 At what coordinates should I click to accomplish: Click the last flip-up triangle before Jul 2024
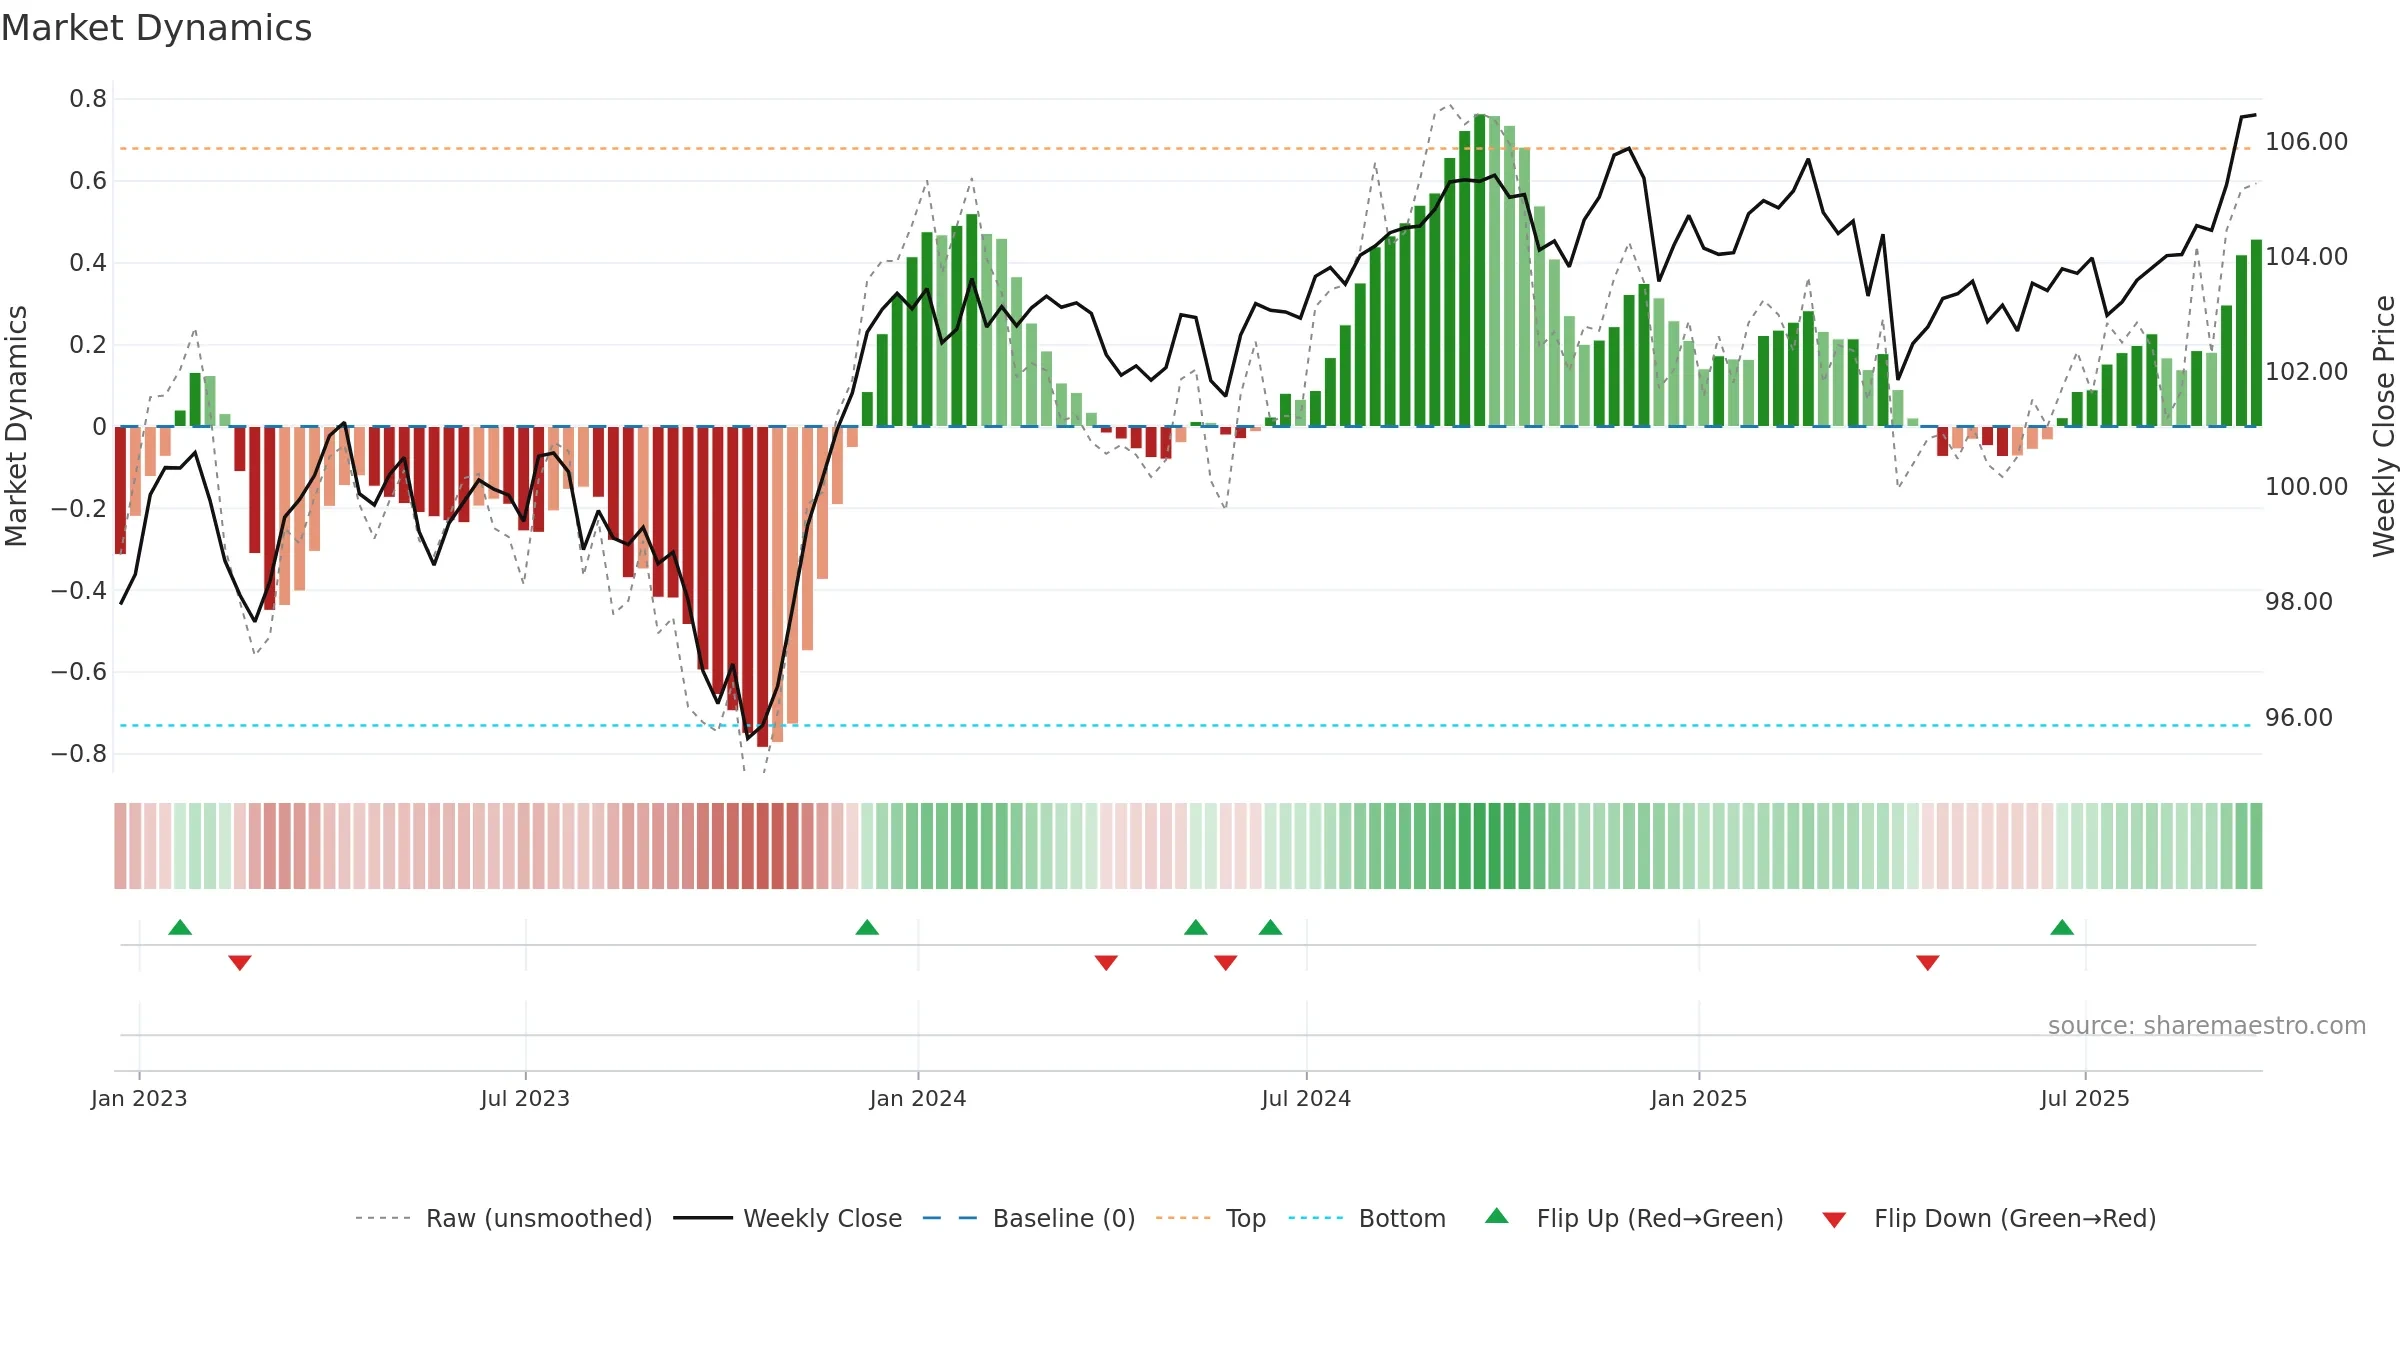click(x=1271, y=928)
